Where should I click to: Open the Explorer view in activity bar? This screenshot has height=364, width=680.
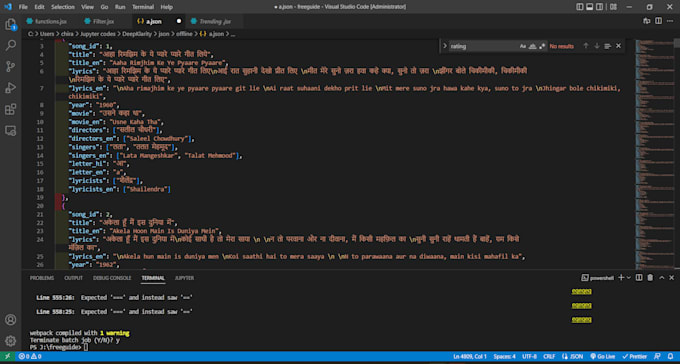tap(10, 24)
